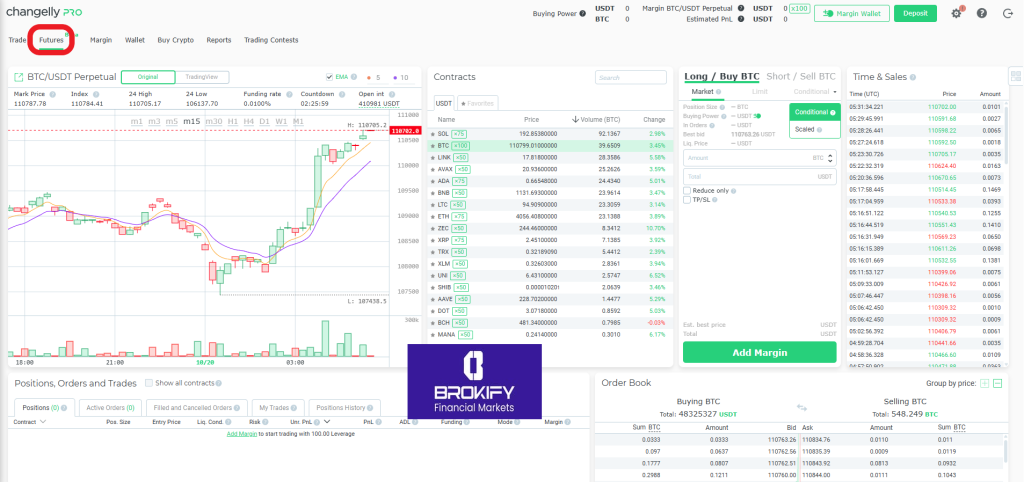Open the Futures tab

click(x=51, y=40)
